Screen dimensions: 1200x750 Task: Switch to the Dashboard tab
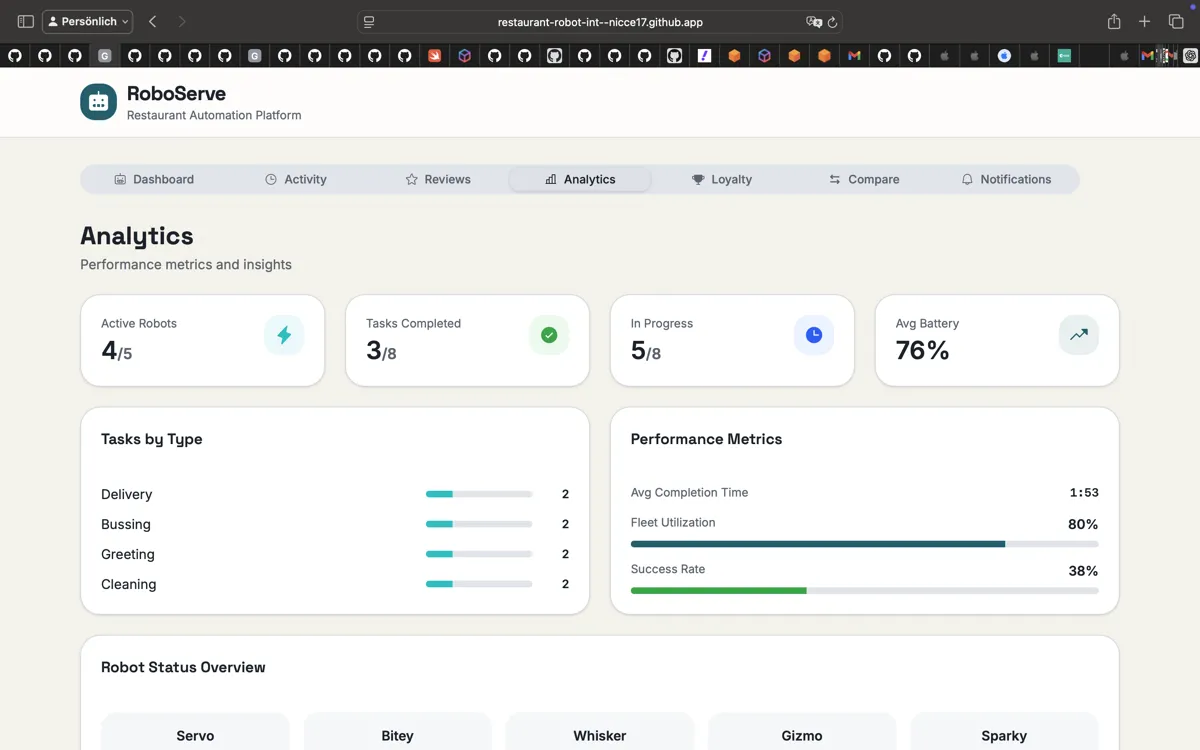[x=154, y=179]
